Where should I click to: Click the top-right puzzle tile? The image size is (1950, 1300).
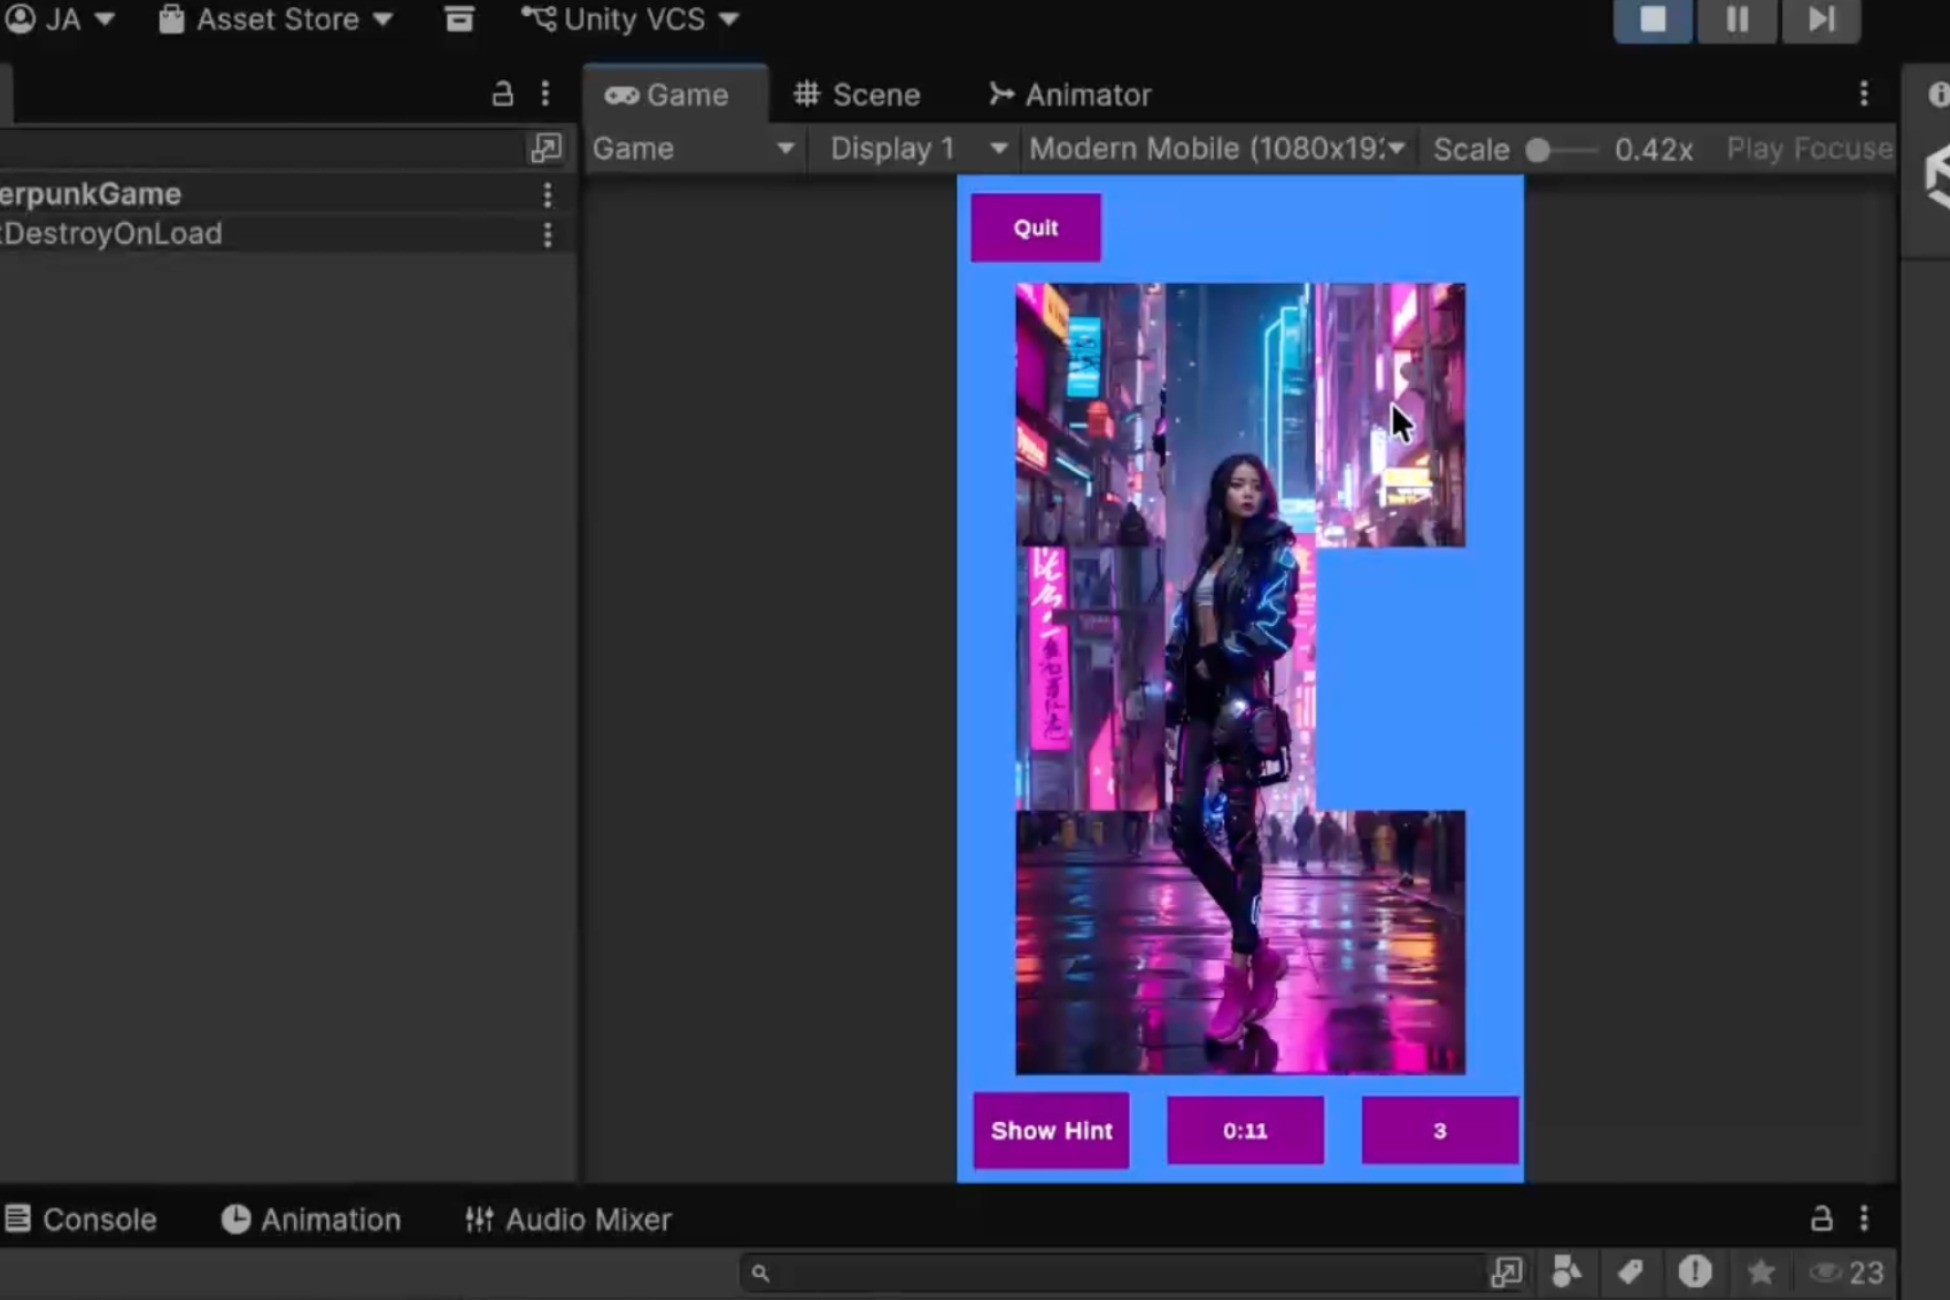(x=1391, y=415)
